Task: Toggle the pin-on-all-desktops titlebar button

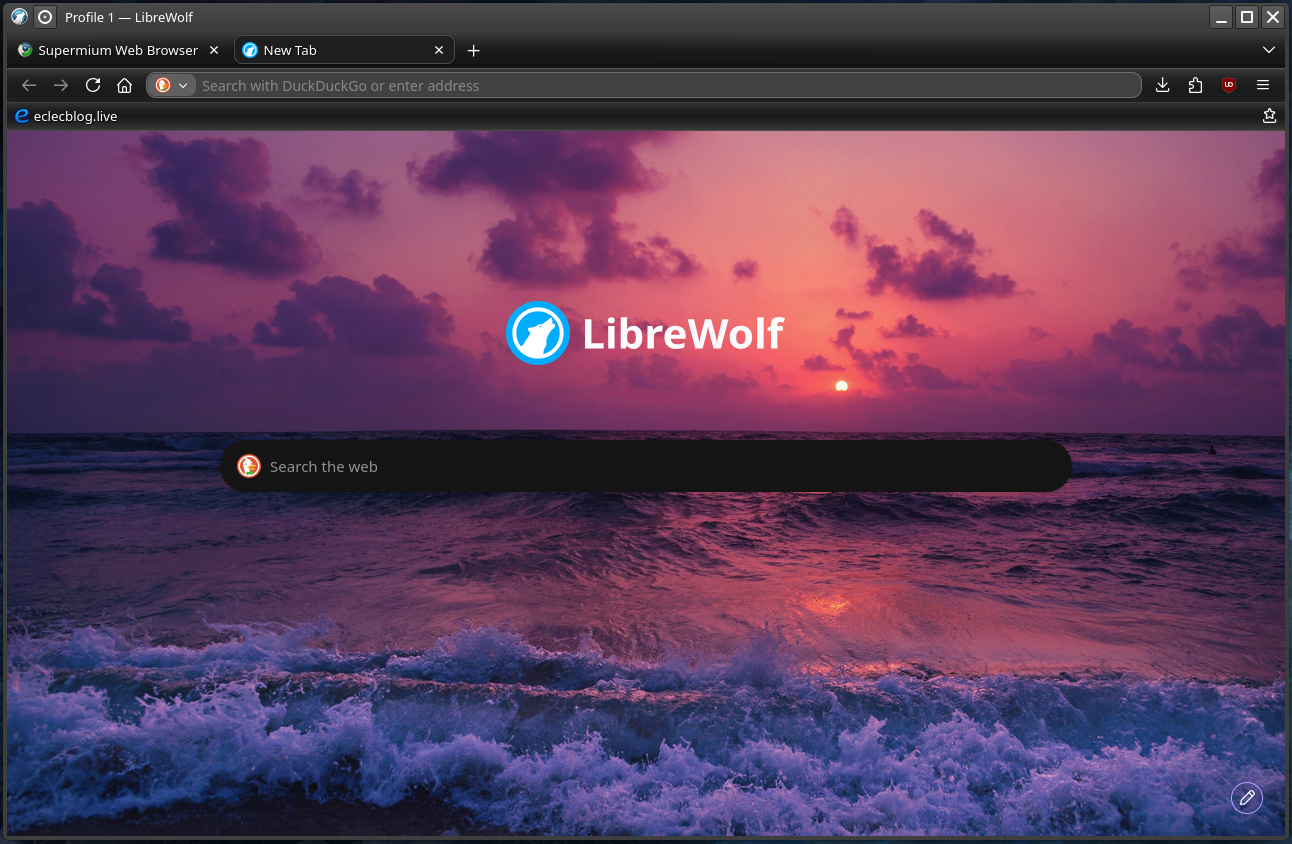Action: (x=45, y=17)
